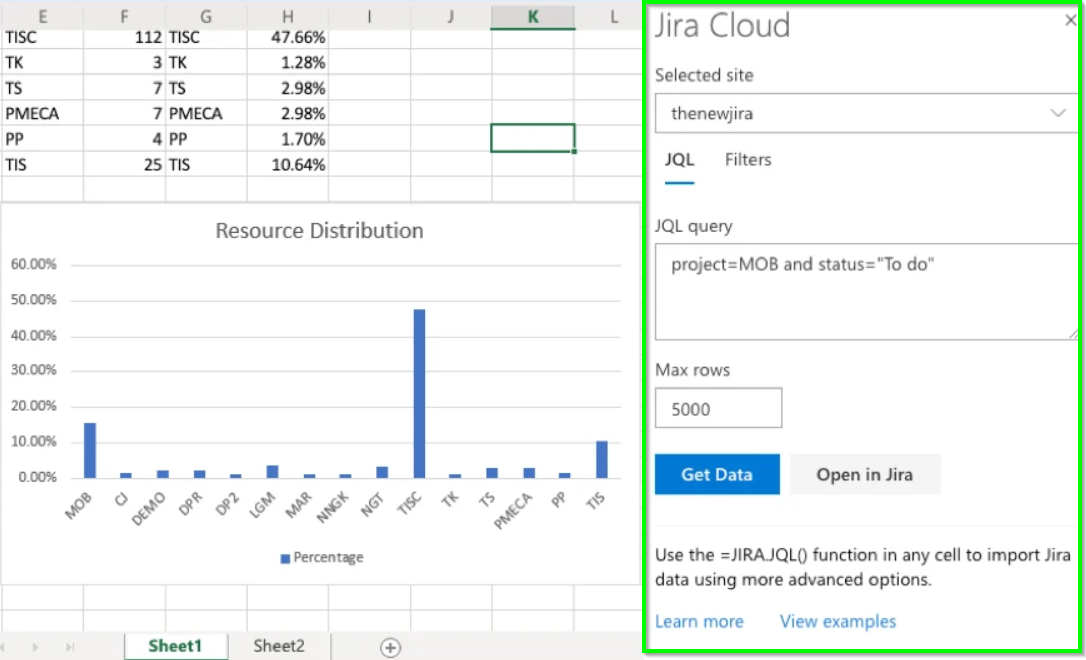This screenshot has width=1086, height=660.
Task: Select PMECA cell in column E
Action: pyautogui.click(x=42, y=114)
